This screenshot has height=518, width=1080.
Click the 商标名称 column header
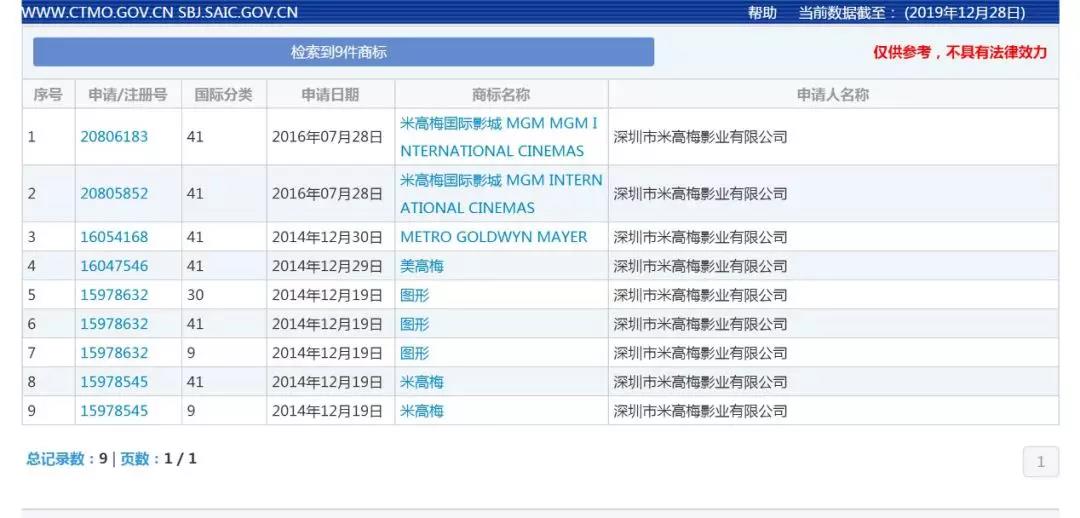click(501, 94)
